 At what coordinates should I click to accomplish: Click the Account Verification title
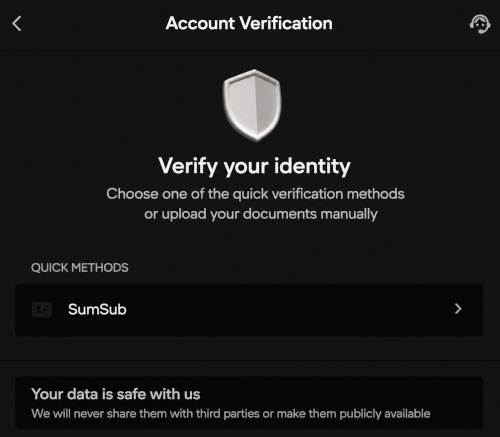[249, 23]
